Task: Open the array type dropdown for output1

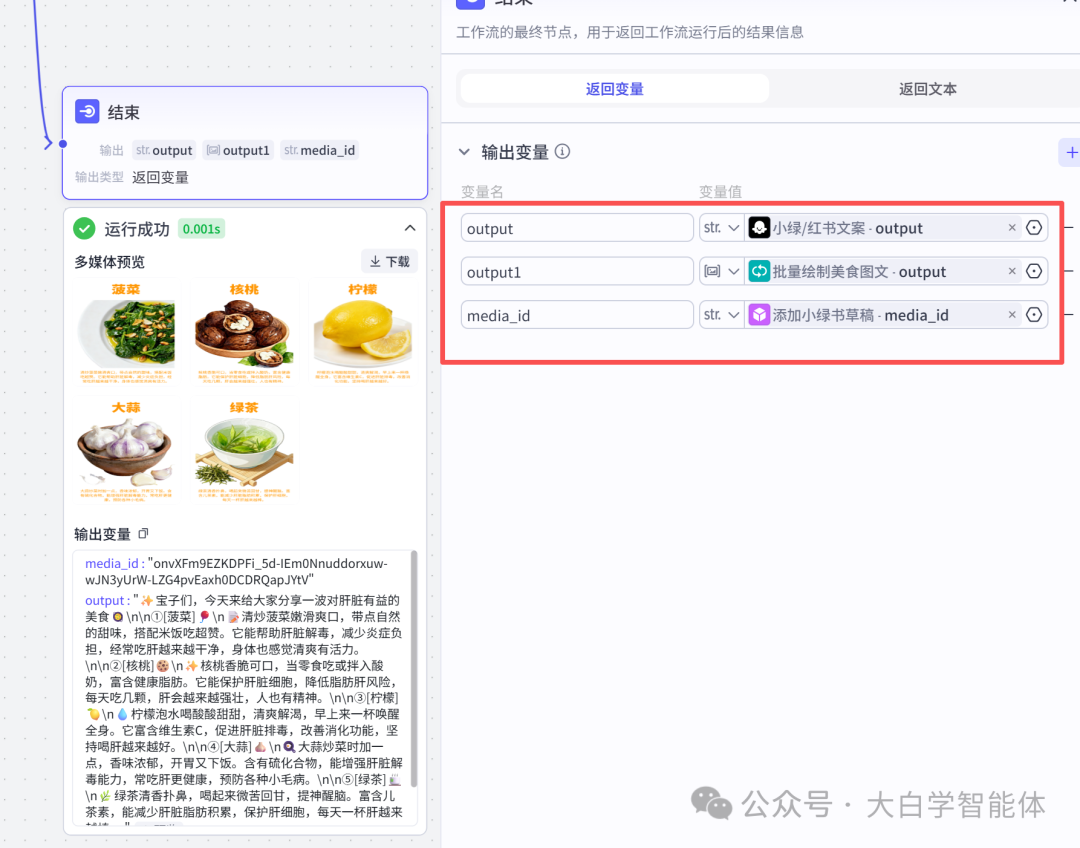Action: coord(721,271)
